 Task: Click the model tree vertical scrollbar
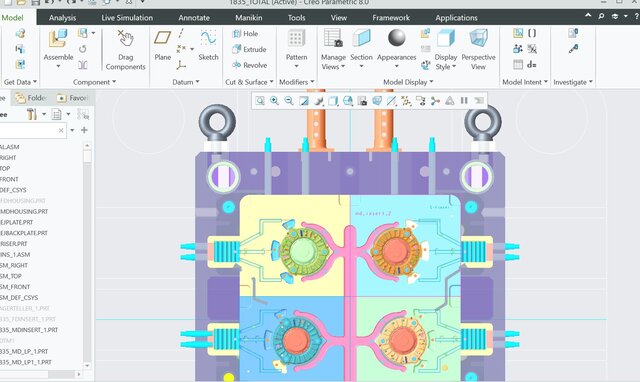click(x=87, y=256)
